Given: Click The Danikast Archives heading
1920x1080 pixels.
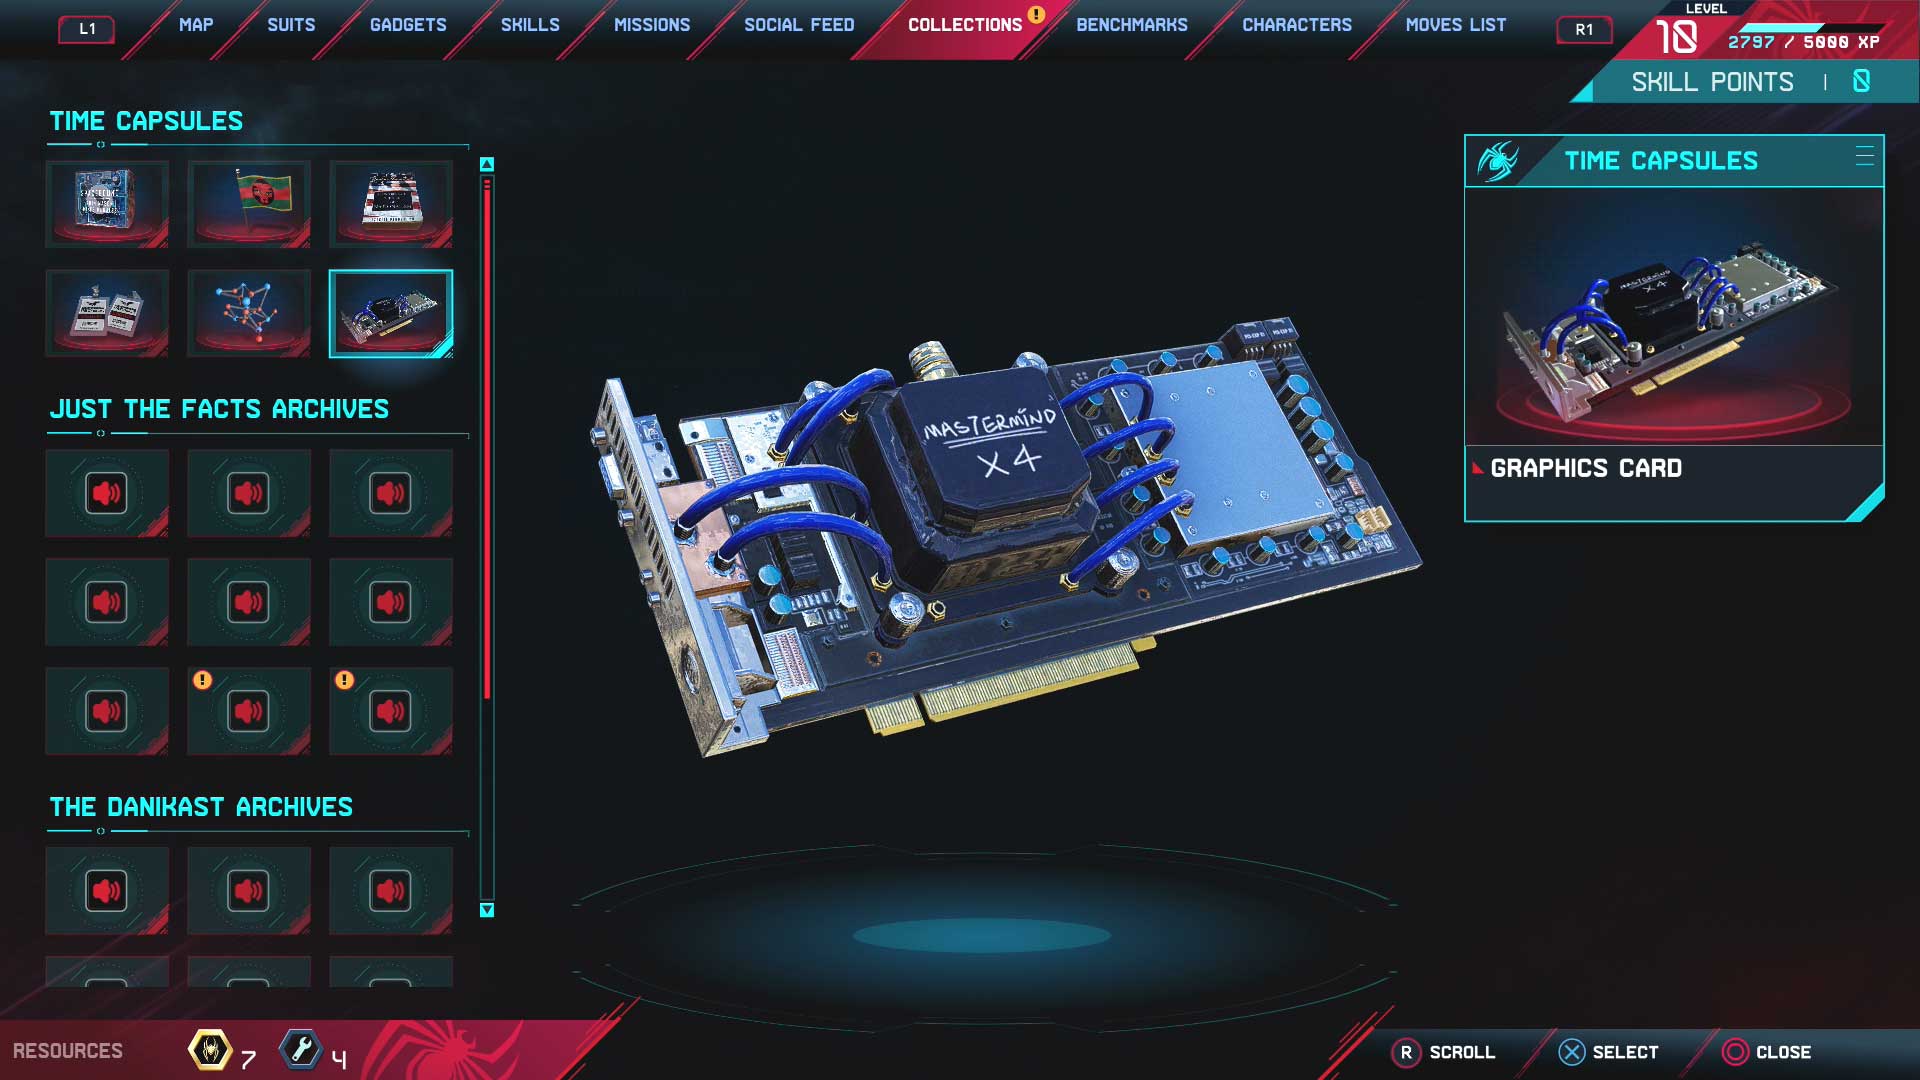Looking at the screenshot, I should [201, 807].
